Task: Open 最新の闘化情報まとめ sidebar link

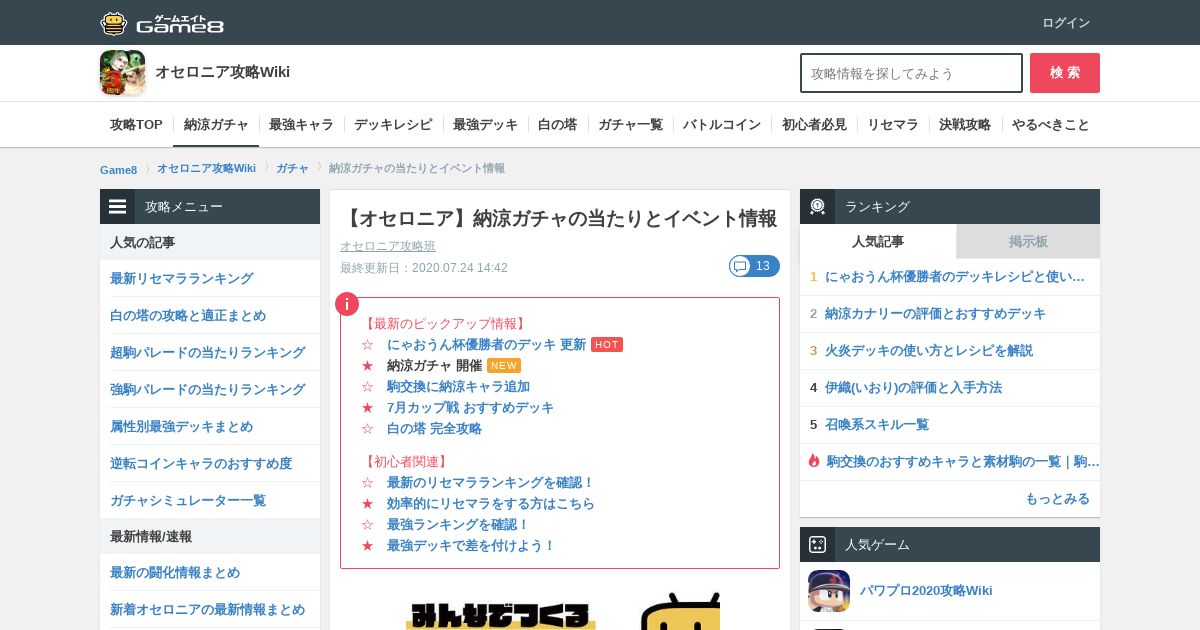Action: pos(175,572)
